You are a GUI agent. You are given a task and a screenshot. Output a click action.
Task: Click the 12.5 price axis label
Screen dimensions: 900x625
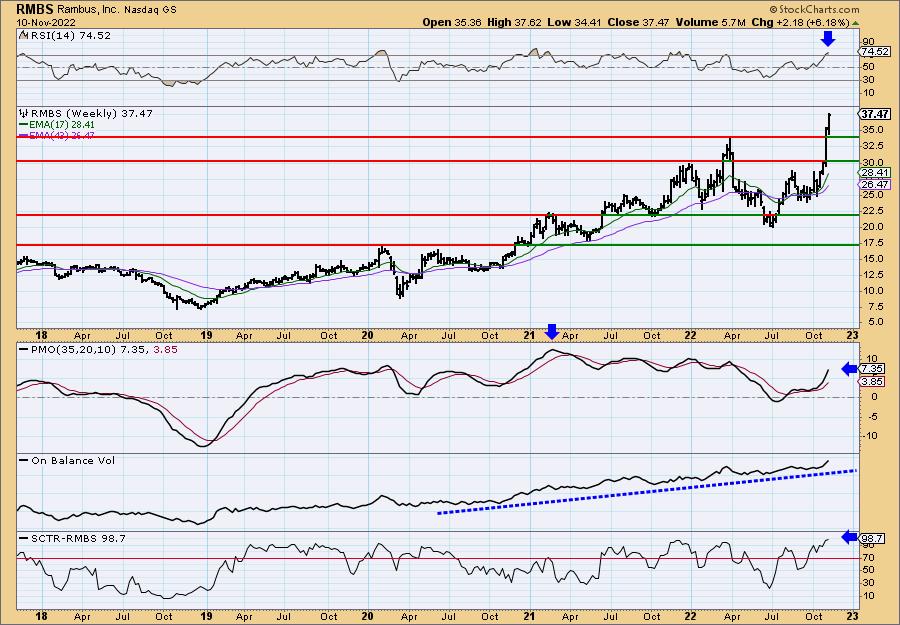pos(872,275)
